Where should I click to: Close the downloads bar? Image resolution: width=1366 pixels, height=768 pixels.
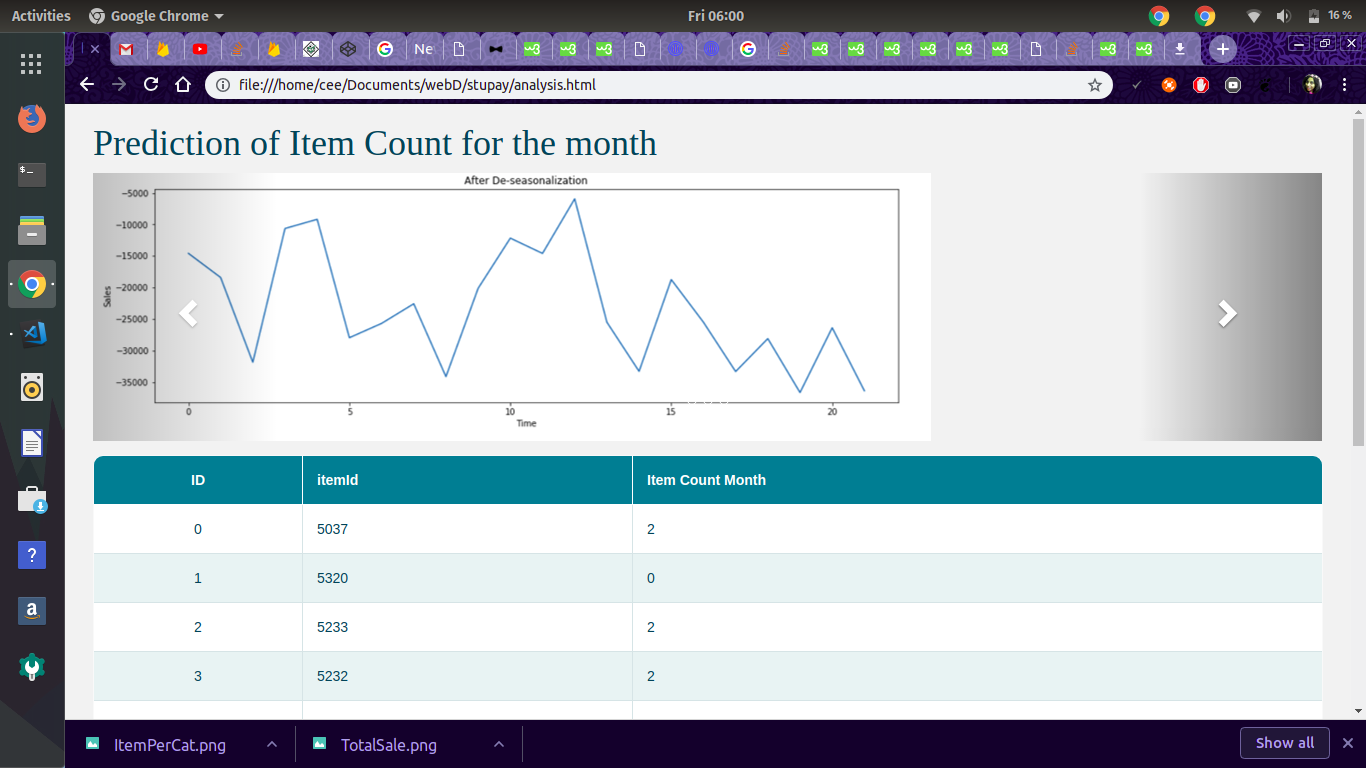pyautogui.click(x=1347, y=743)
